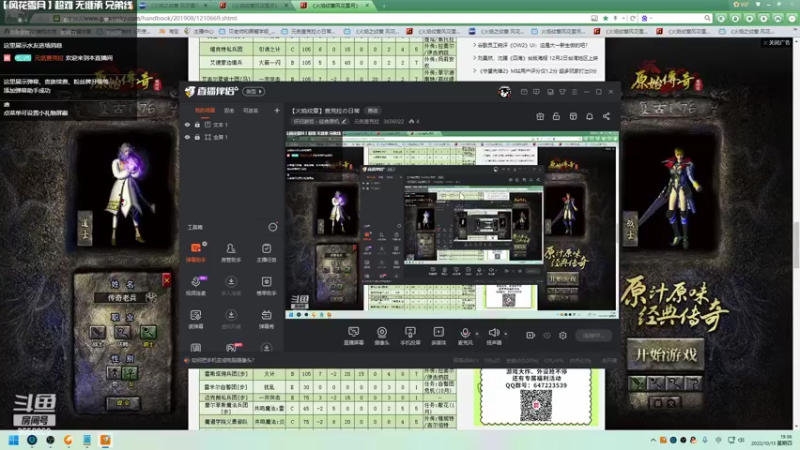Submit character with button below gender

pos(123,403)
